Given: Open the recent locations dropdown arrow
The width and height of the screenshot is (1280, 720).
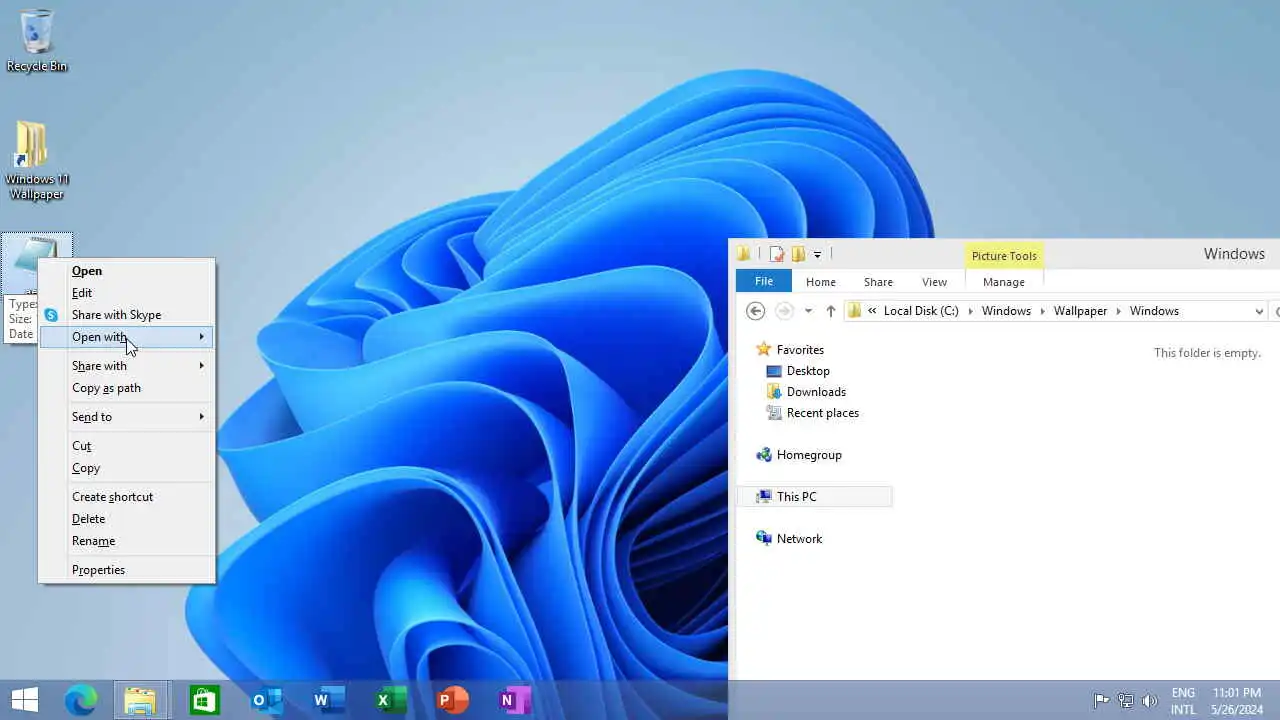Looking at the screenshot, I should [x=808, y=311].
